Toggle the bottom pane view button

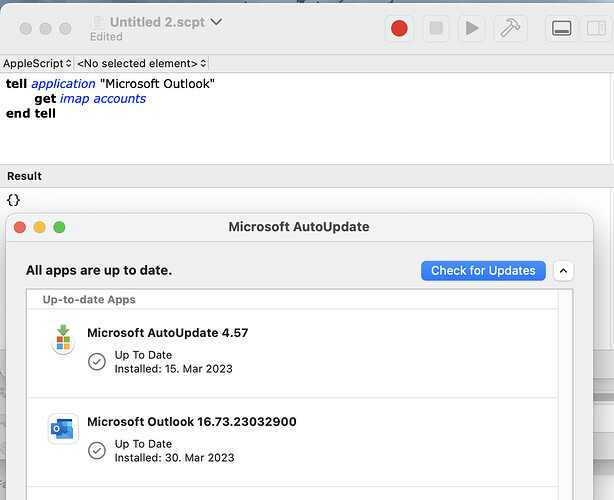tap(563, 28)
